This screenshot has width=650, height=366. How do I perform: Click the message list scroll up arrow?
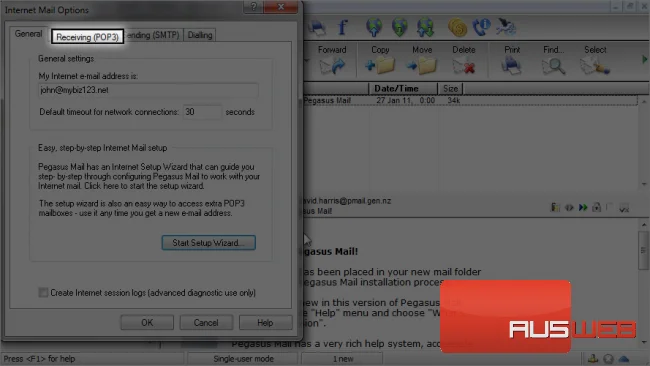click(644, 102)
